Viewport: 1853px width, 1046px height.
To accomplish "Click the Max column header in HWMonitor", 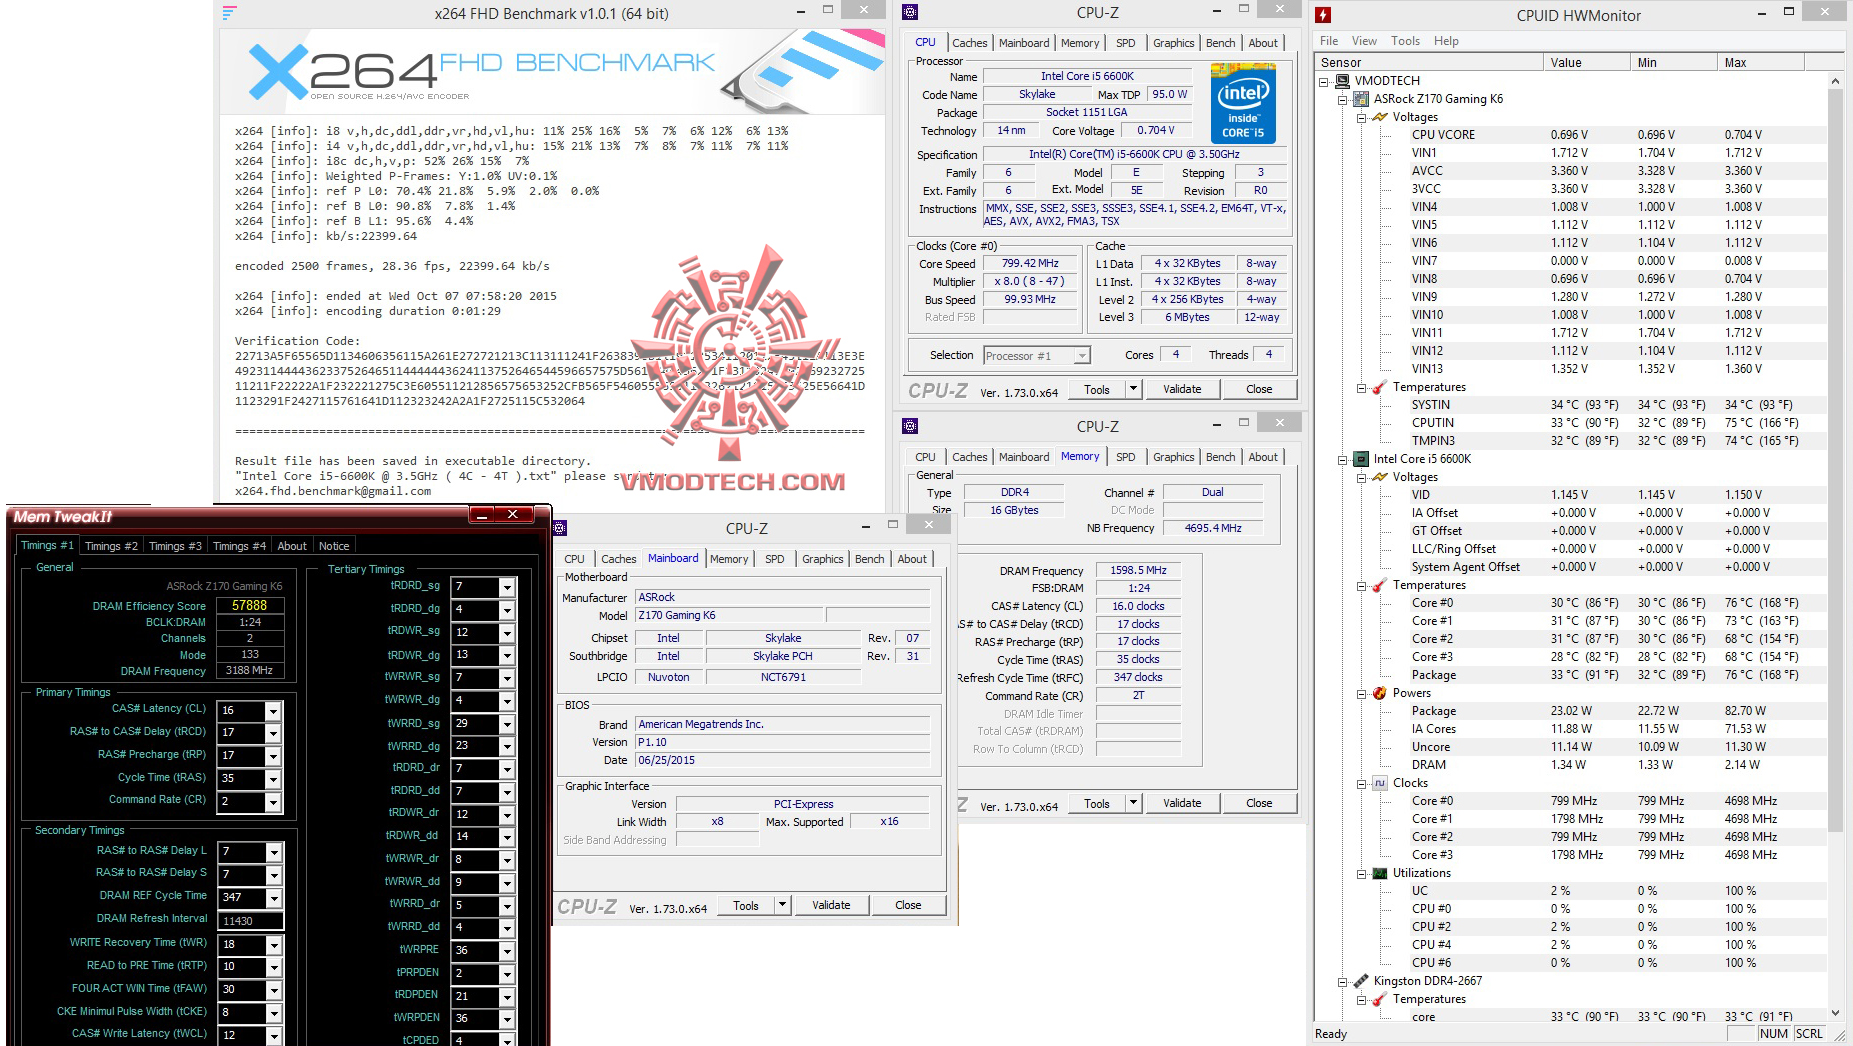I will [x=1761, y=62].
